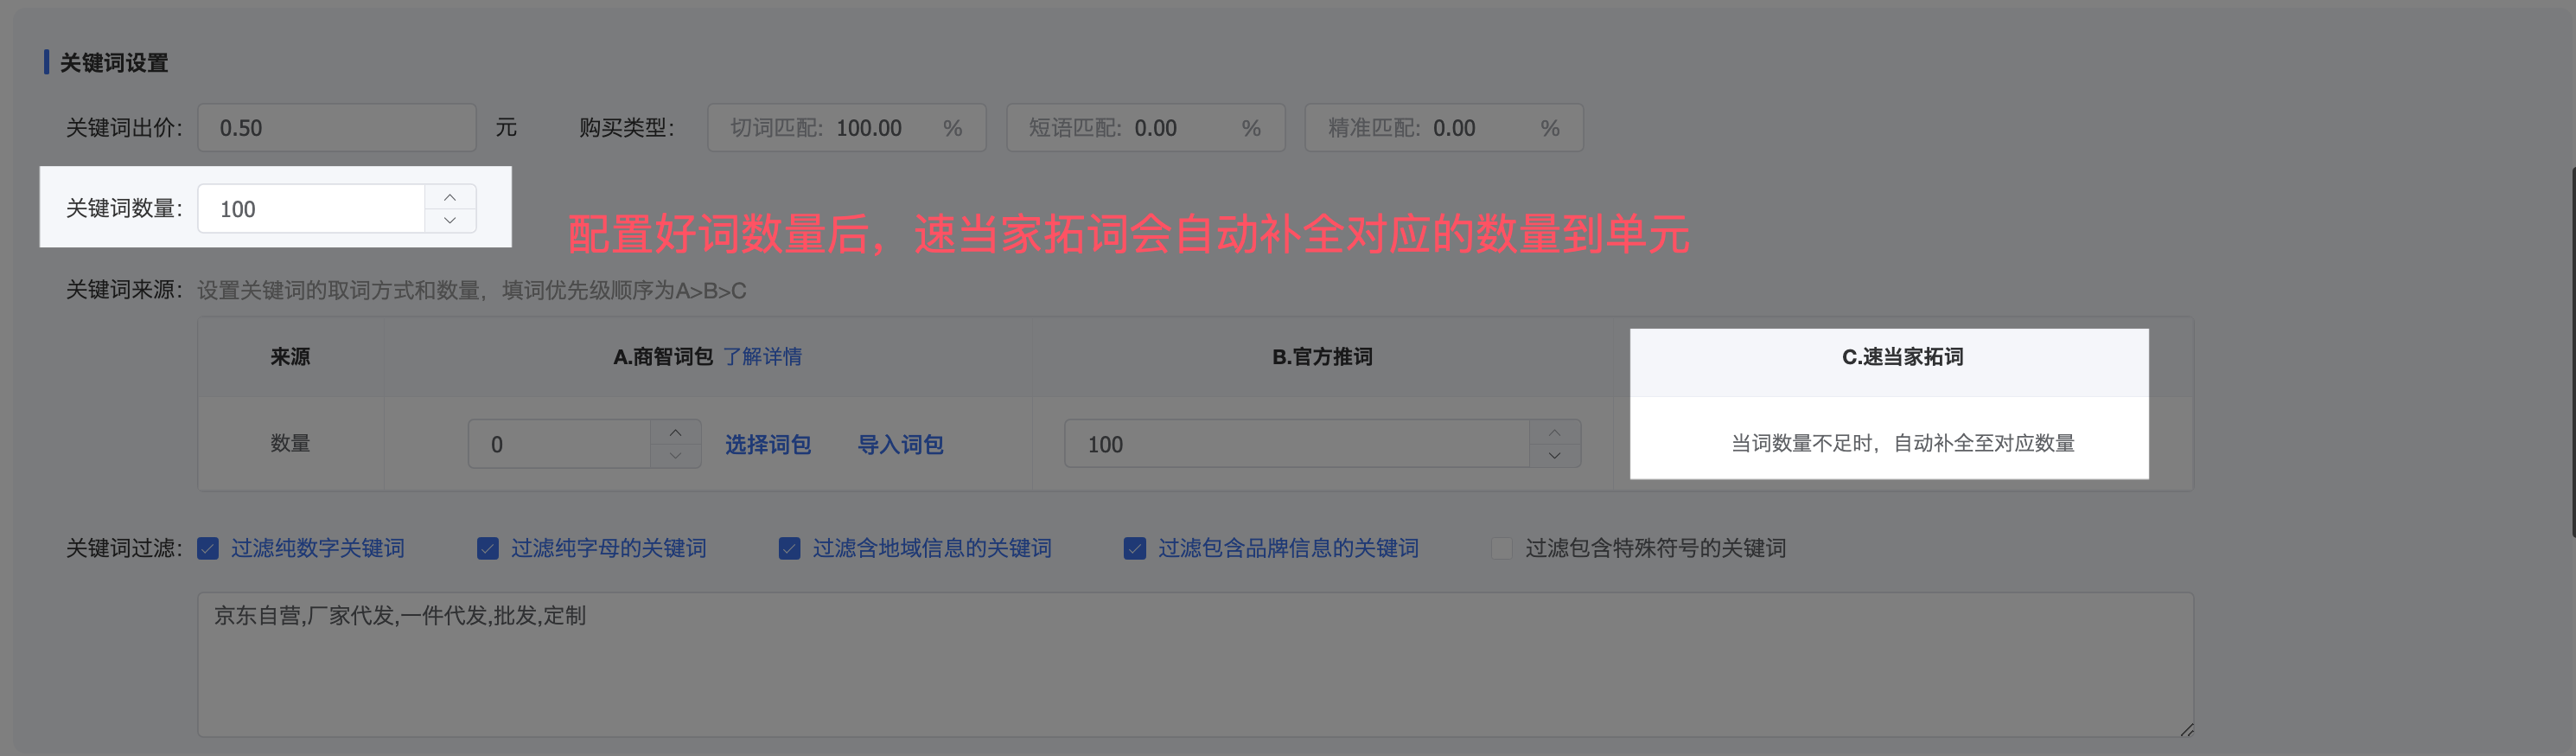Viewport: 2576px width, 756px height.
Task: Increase 商智词包 quantity with up arrow
Action: [676, 432]
